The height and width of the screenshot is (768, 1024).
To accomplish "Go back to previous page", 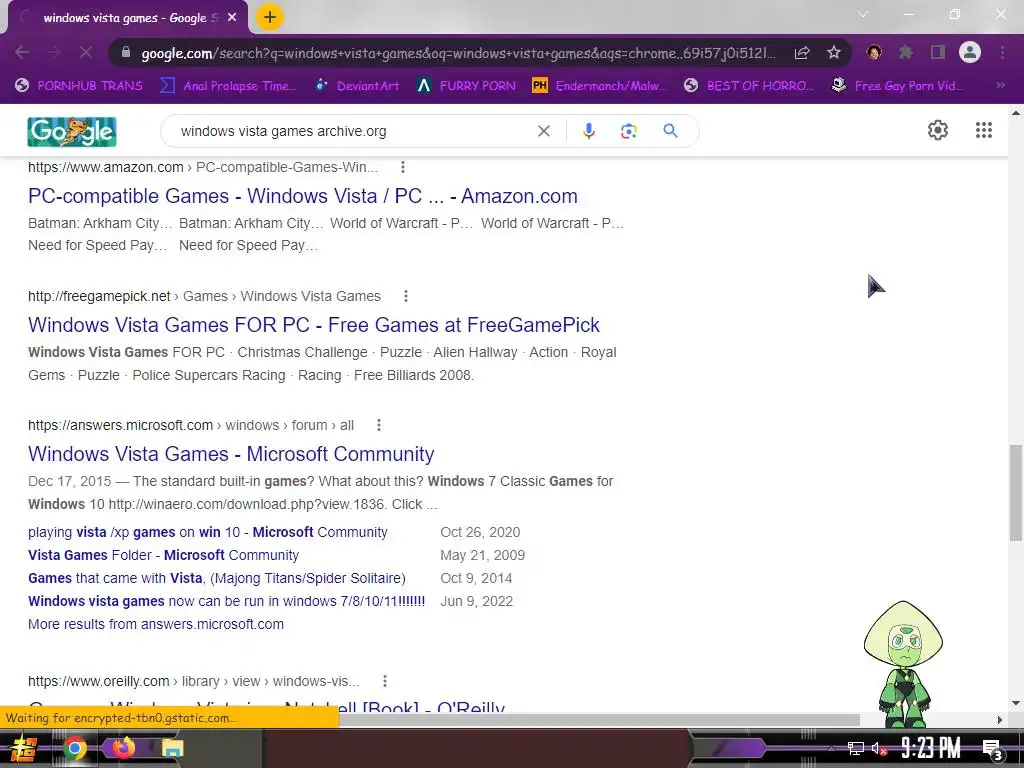I will click(x=22, y=52).
